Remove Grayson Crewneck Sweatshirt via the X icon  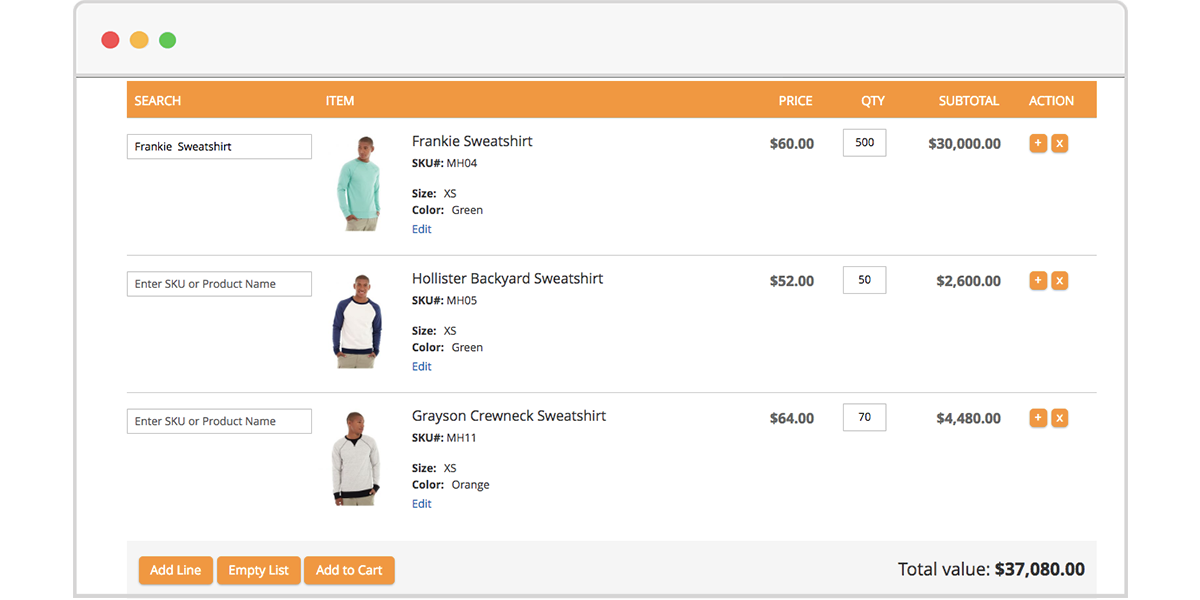pos(1060,418)
